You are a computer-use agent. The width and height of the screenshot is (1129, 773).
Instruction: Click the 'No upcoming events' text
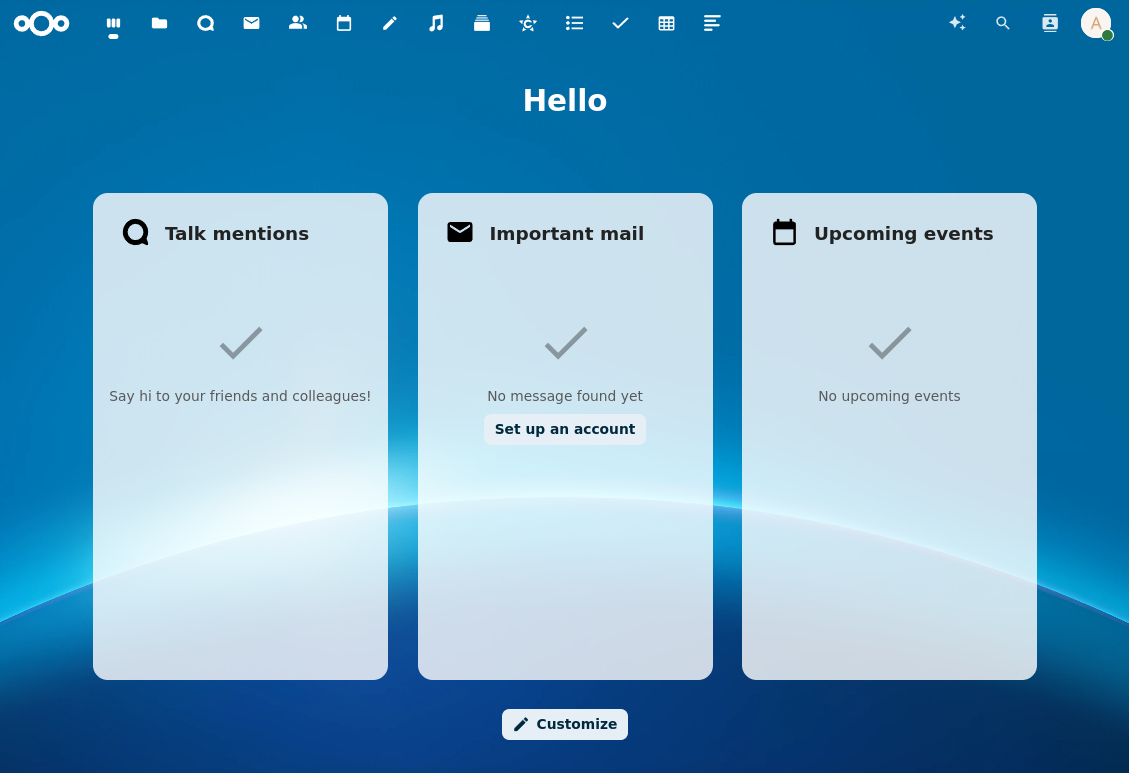click(x=889, y=396)
